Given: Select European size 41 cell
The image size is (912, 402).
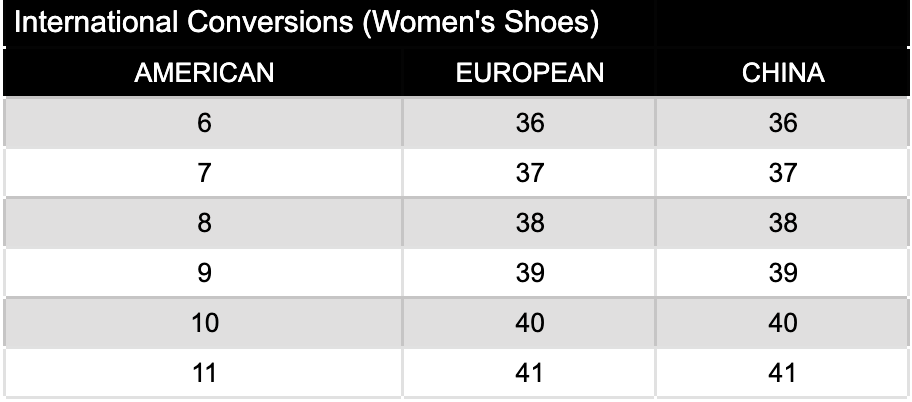Looking at the screenshot, I should point(529,373).
